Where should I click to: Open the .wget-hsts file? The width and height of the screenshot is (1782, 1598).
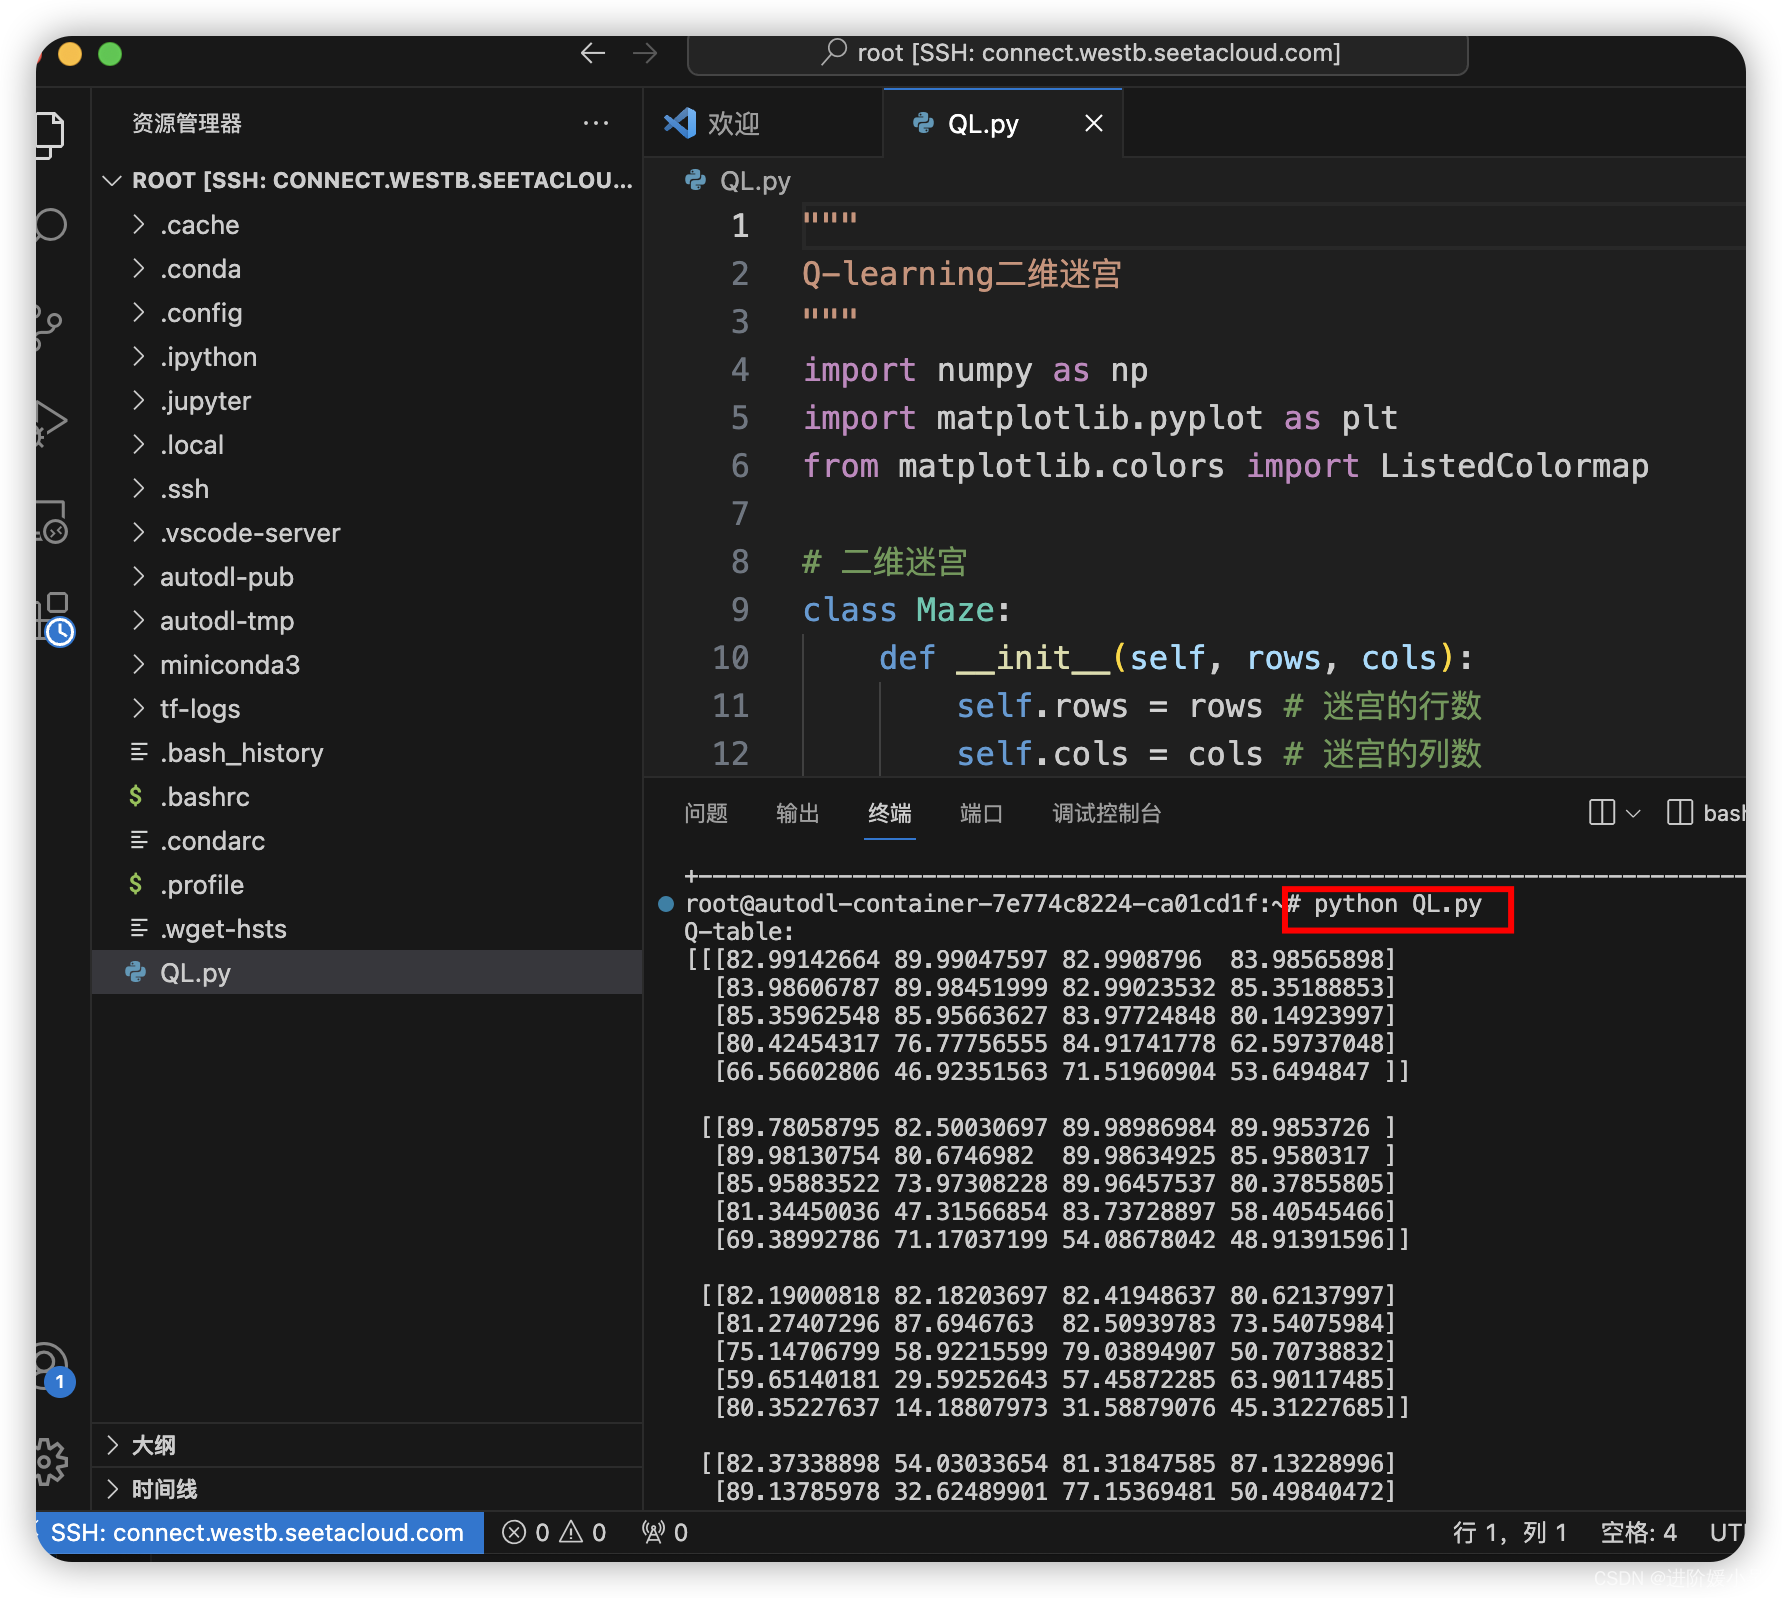point(368,929)
